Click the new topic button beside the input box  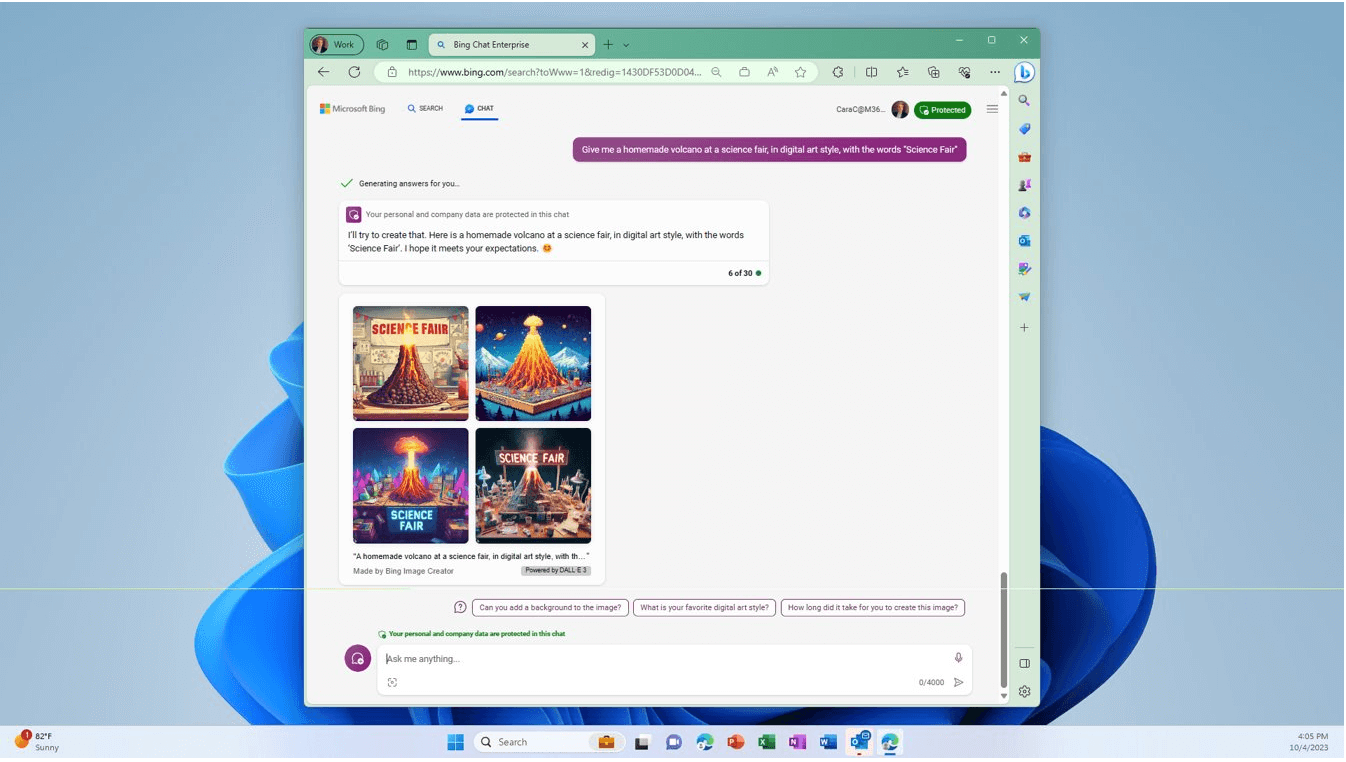tap(358, 658)
